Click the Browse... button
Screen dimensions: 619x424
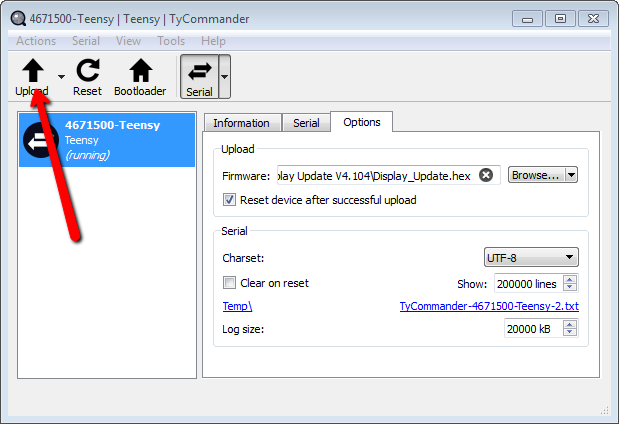[536, 175]
